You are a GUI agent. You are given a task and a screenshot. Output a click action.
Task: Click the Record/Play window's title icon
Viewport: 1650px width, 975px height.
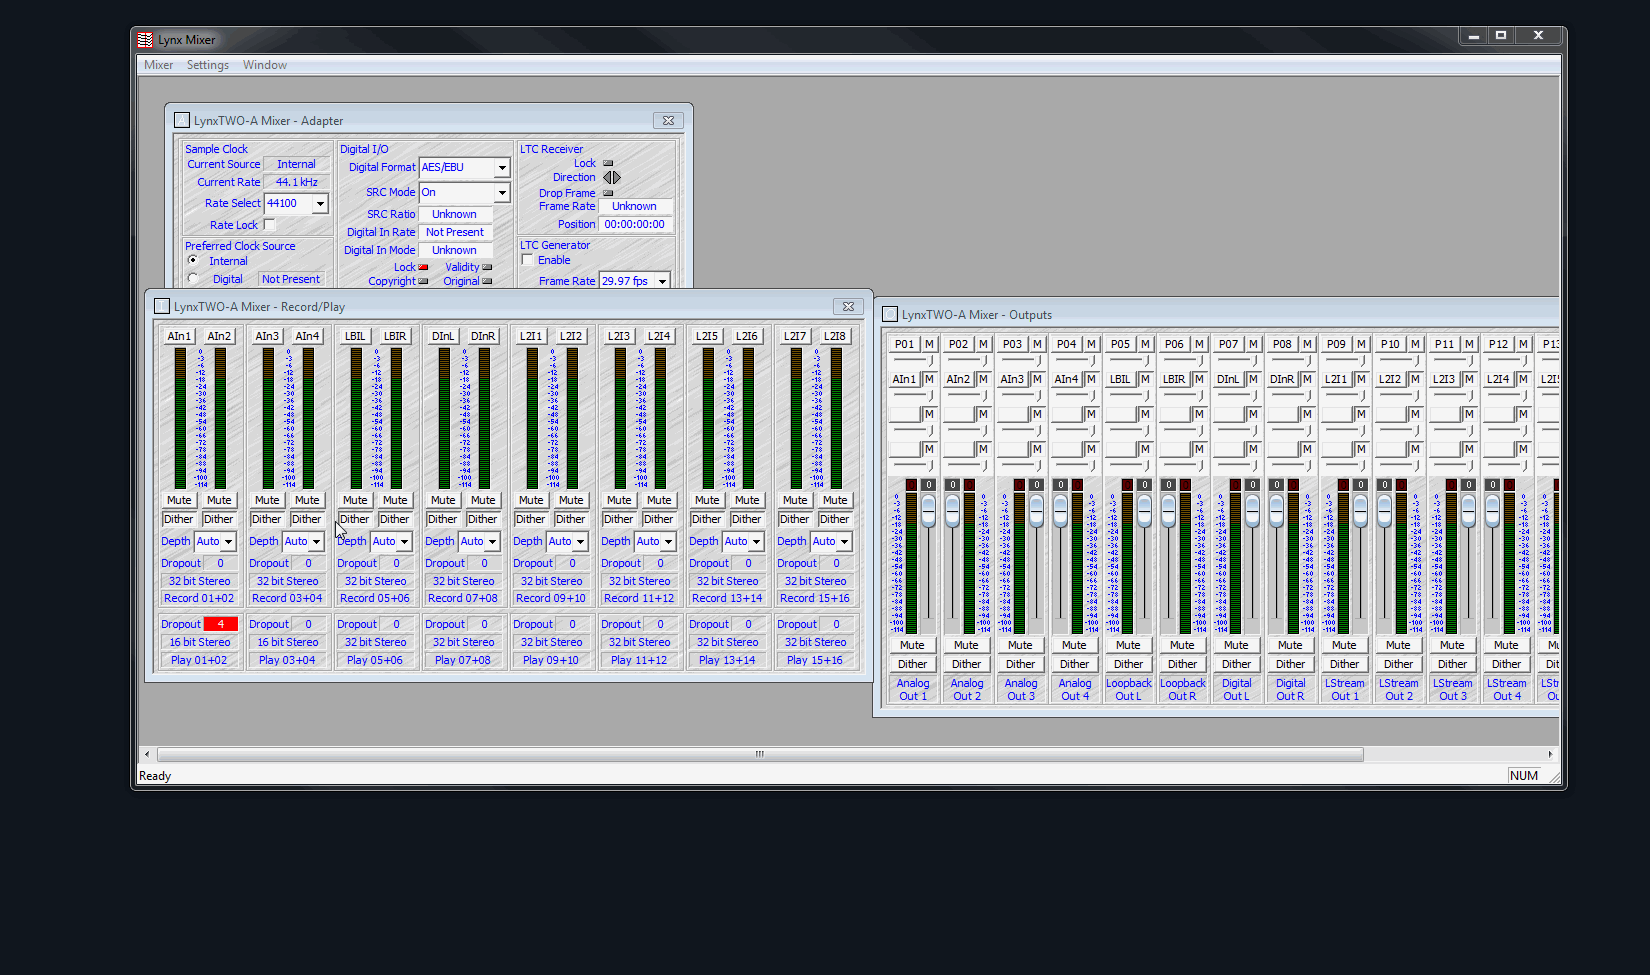coord(162,306)
